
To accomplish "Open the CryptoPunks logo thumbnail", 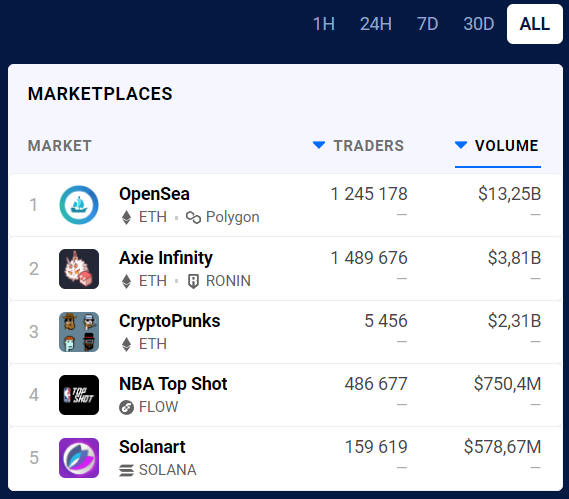I will point(79,332).
